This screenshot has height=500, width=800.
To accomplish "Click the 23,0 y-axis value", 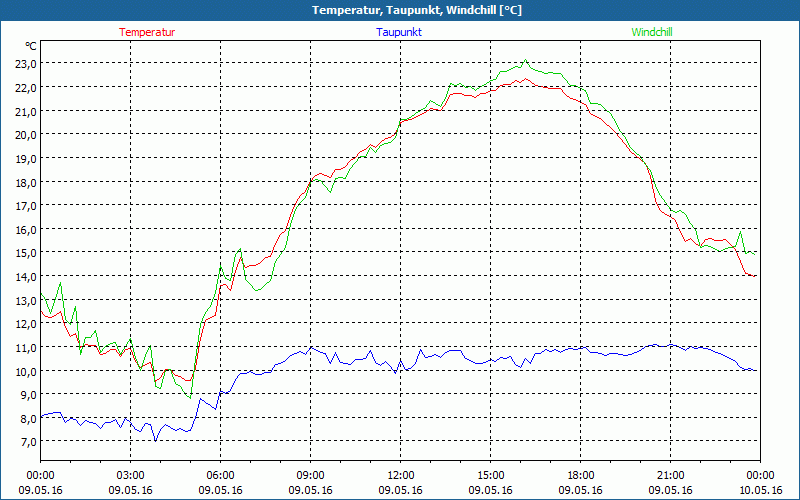I will (x=26, y=64).
